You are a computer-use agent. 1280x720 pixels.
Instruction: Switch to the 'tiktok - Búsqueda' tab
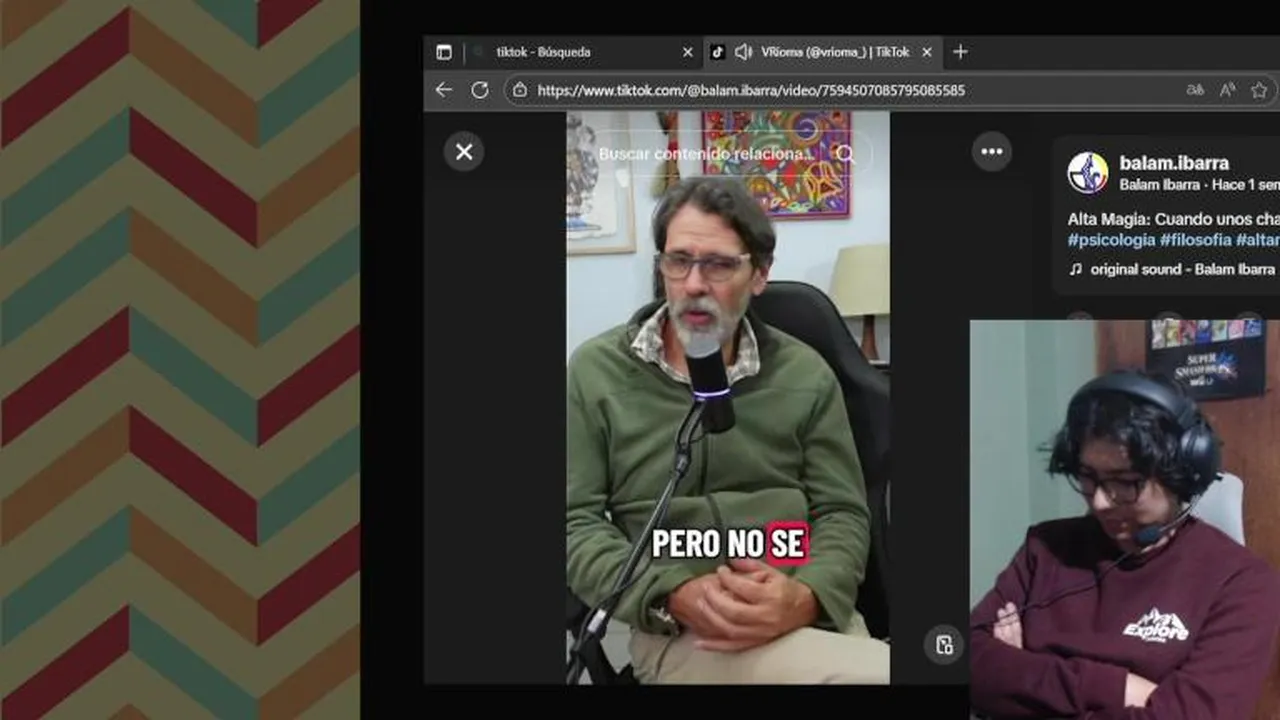pyautogui.click(x=584, y=52)
